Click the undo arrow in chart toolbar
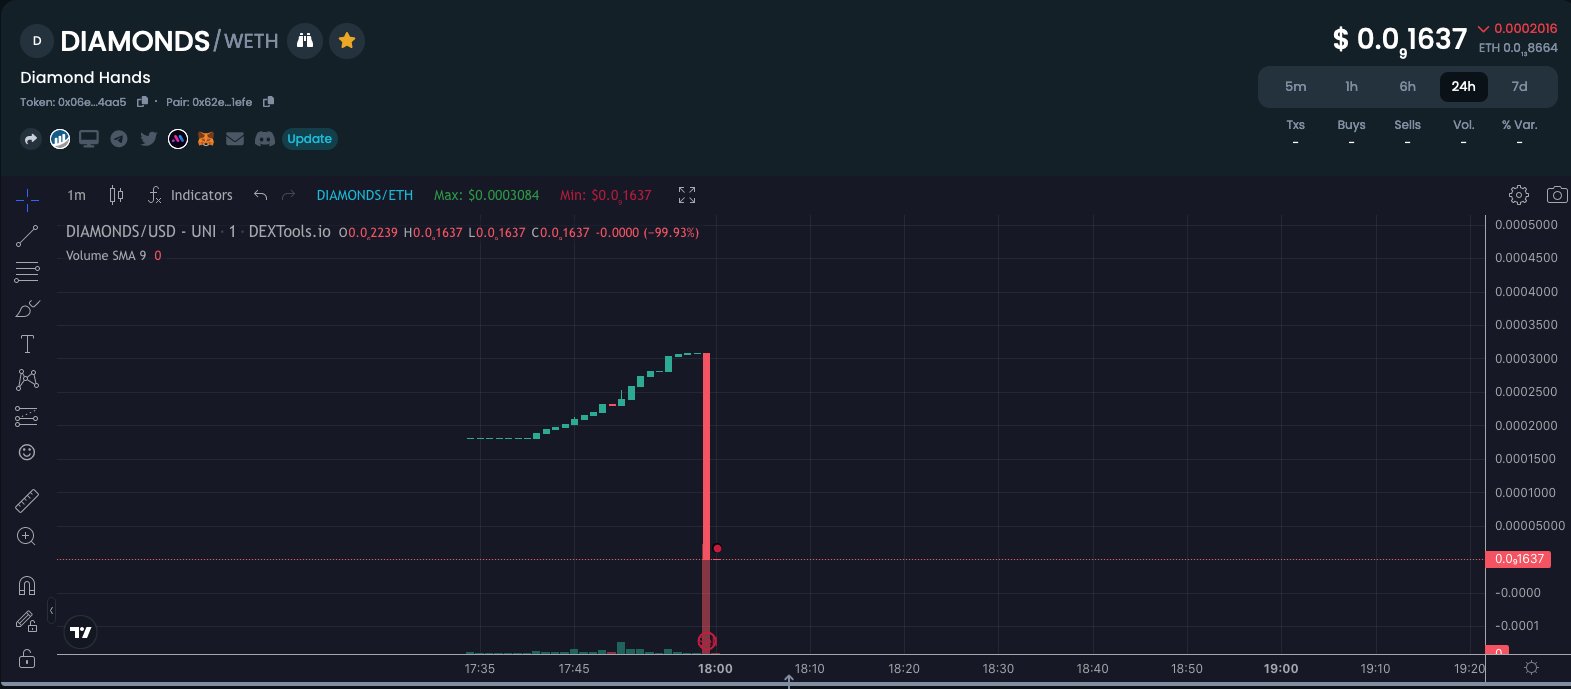The width and height of the screenshot is (1571, 689). pyautogui.click(x=260, y=195)
